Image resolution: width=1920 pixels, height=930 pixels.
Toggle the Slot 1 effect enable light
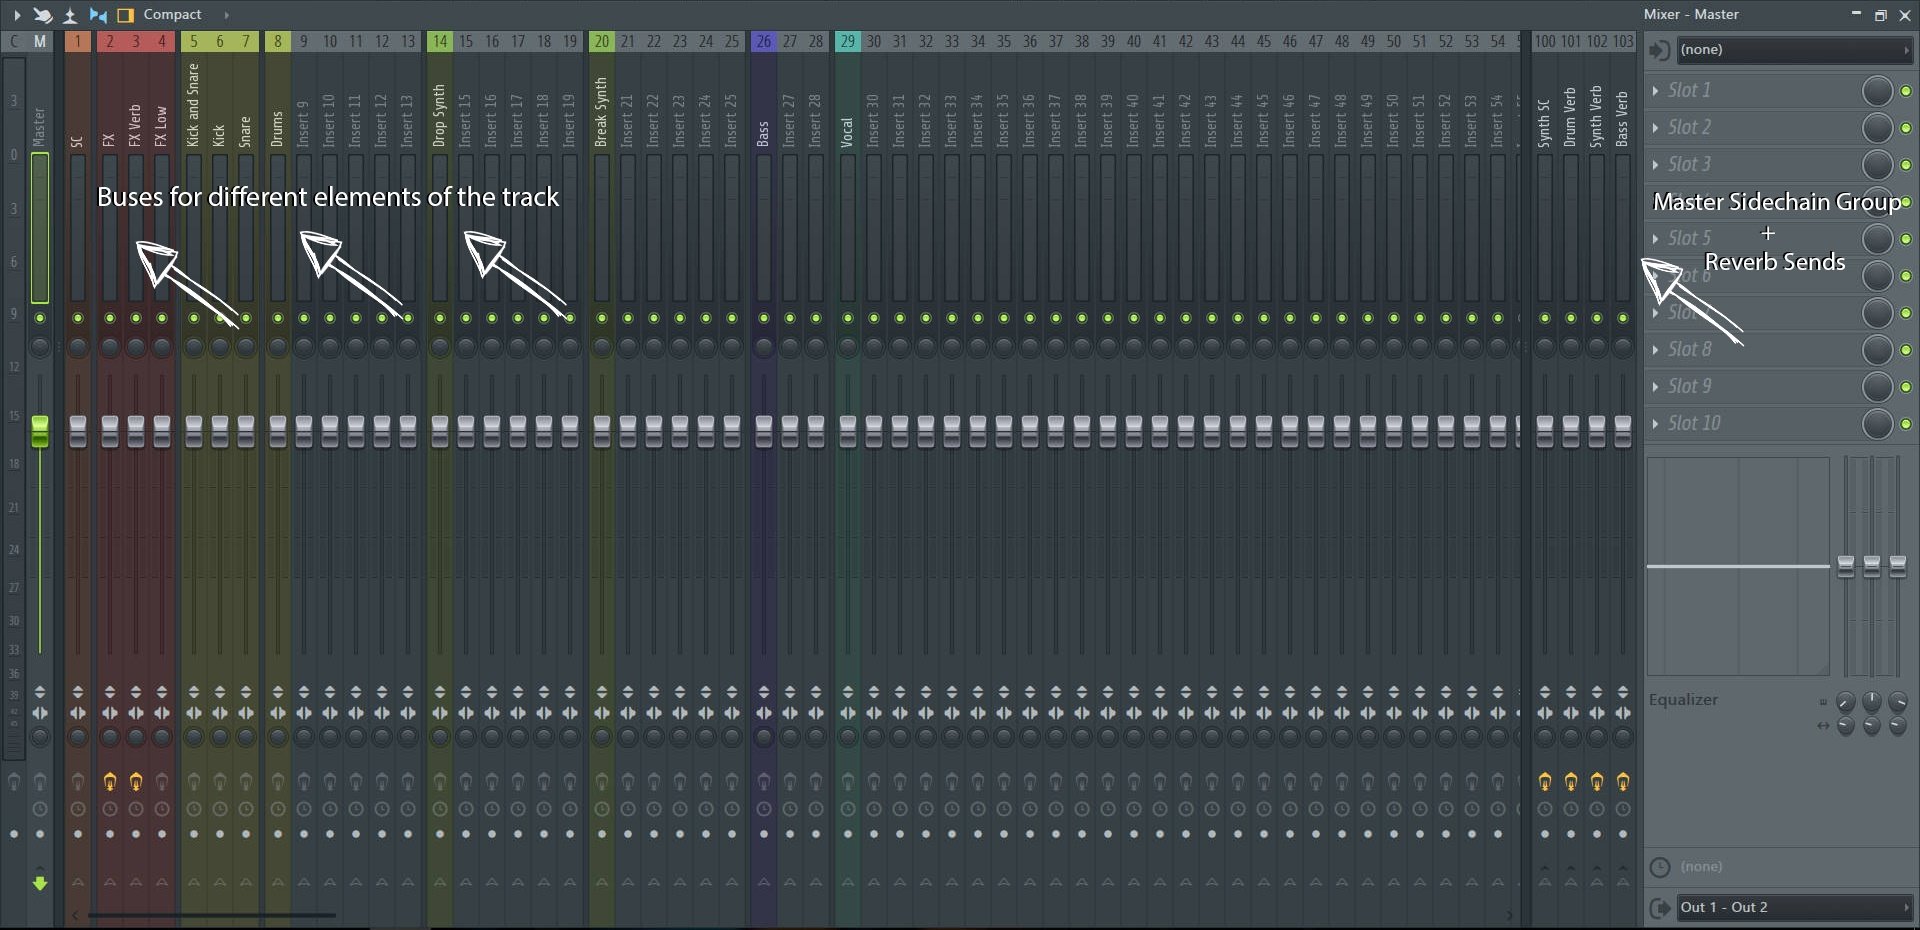point(1907,89)
